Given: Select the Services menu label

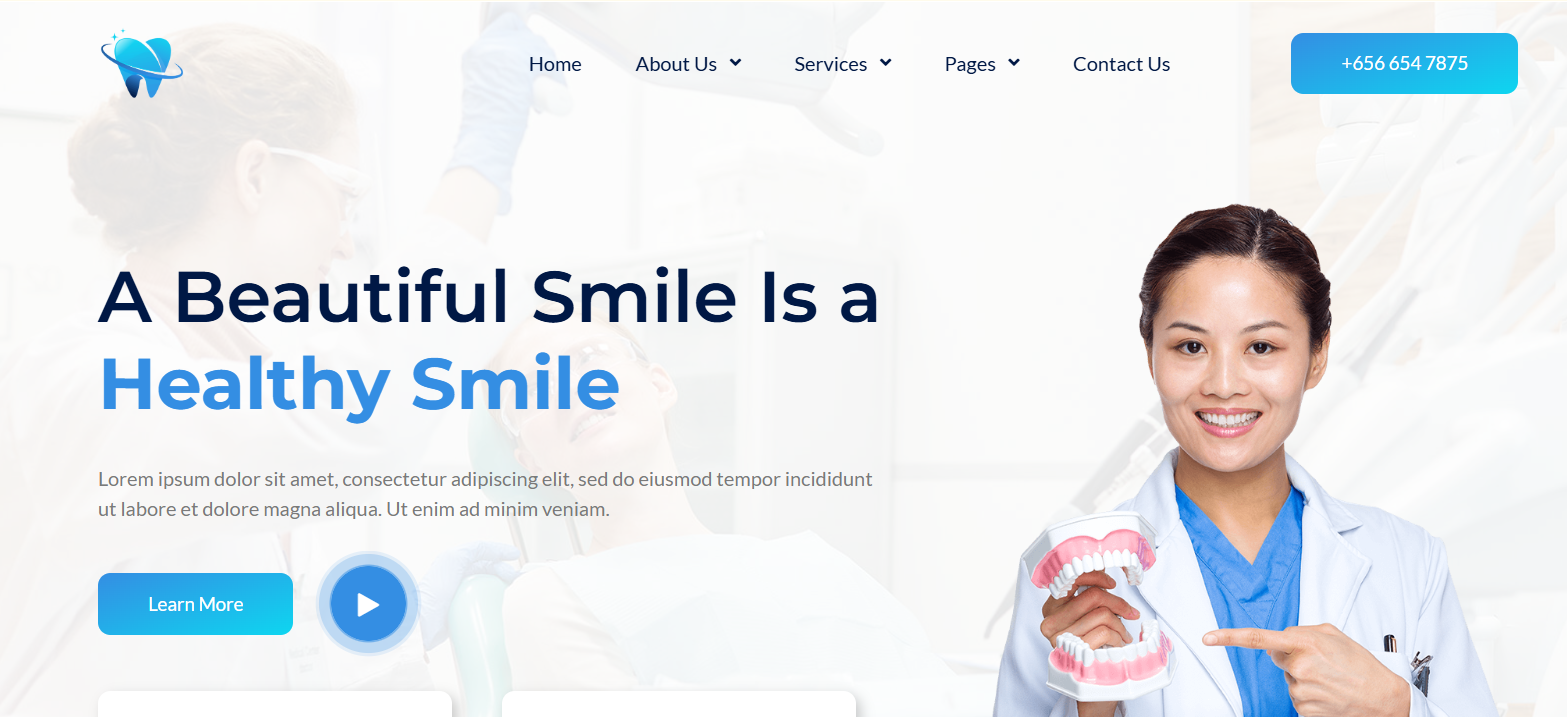Looking at the screenshot, I should (830, 64).
